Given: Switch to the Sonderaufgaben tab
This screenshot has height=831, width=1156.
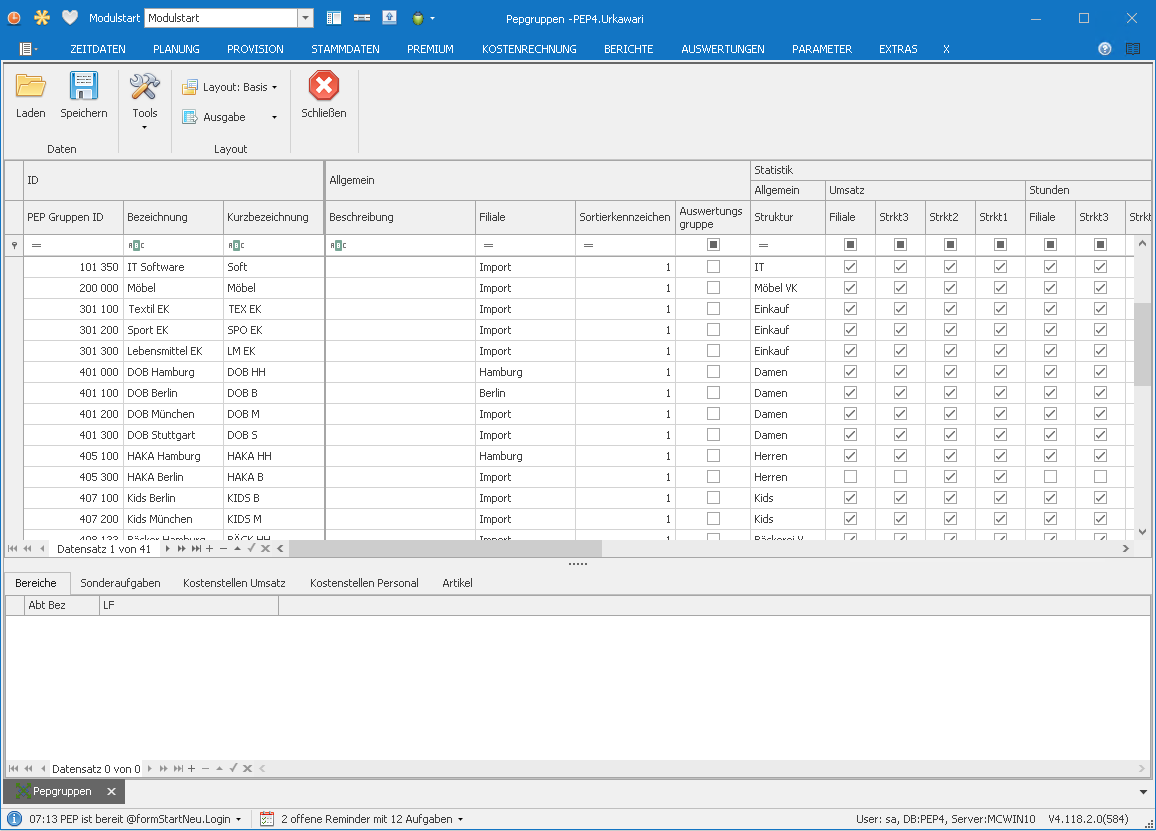Looking at the screenshot, I should 120,583.
